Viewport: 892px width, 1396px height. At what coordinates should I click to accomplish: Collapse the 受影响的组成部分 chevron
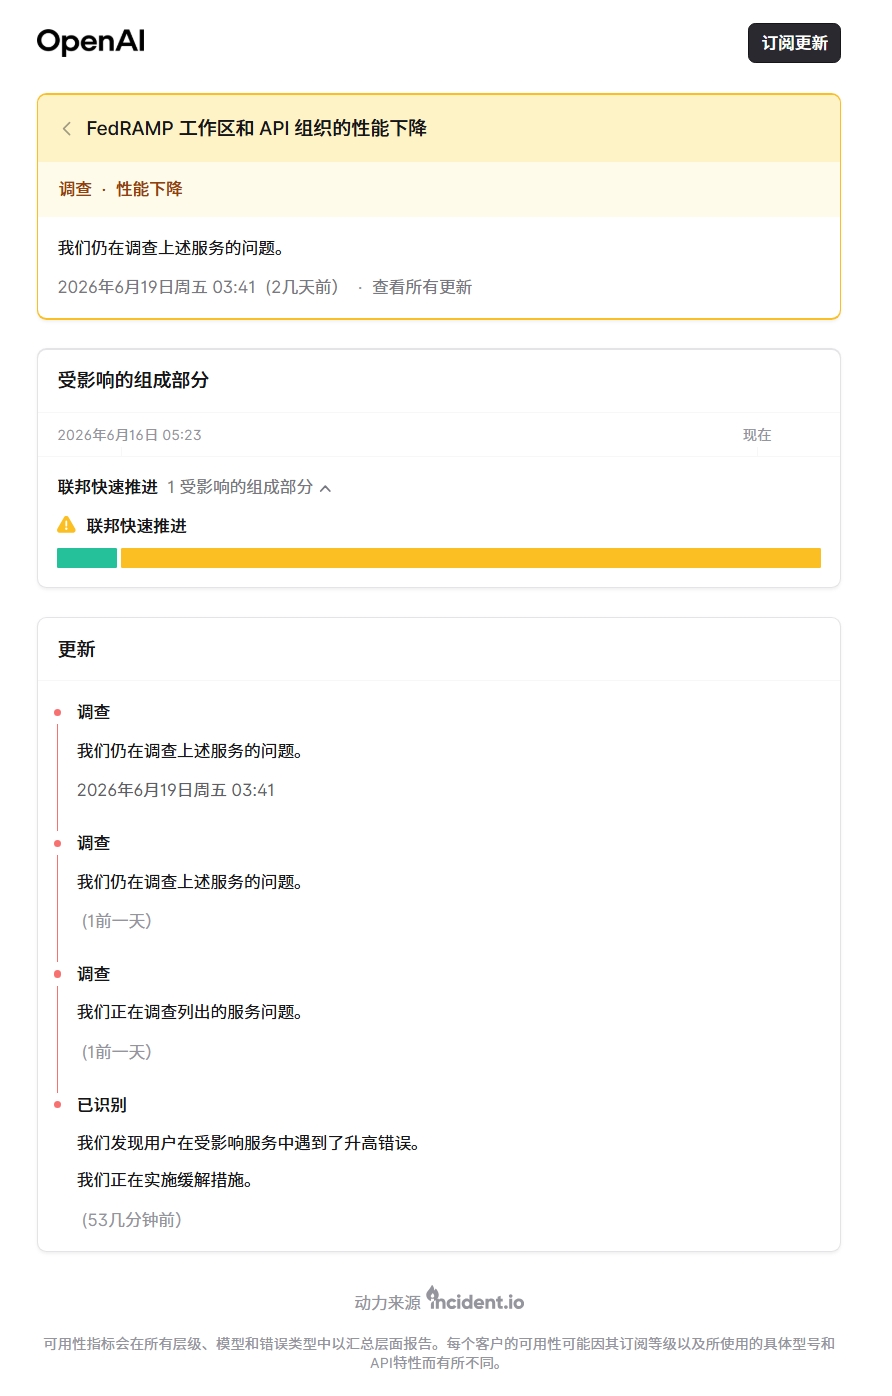pos(325,488)
